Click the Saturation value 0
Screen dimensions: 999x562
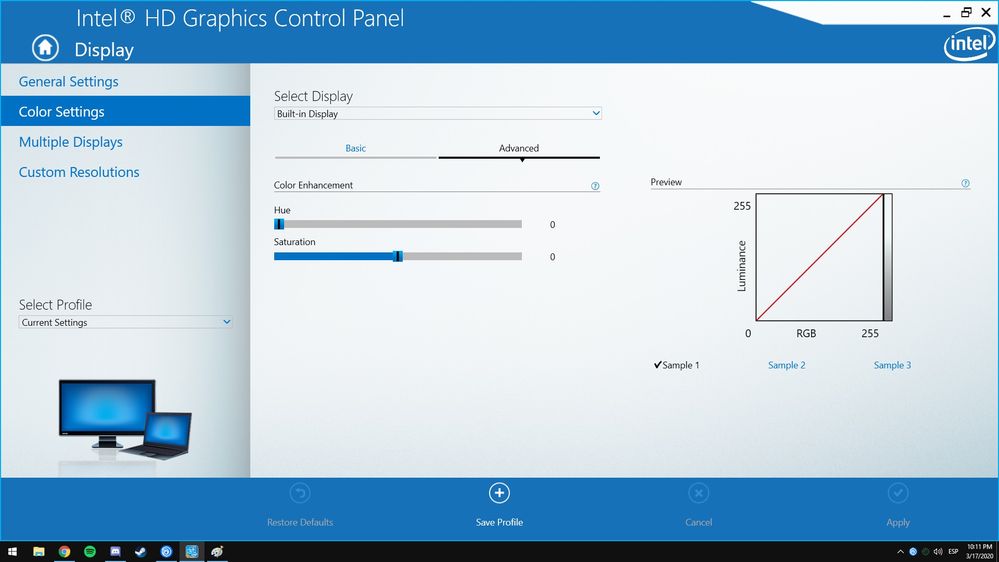point(552,257)
